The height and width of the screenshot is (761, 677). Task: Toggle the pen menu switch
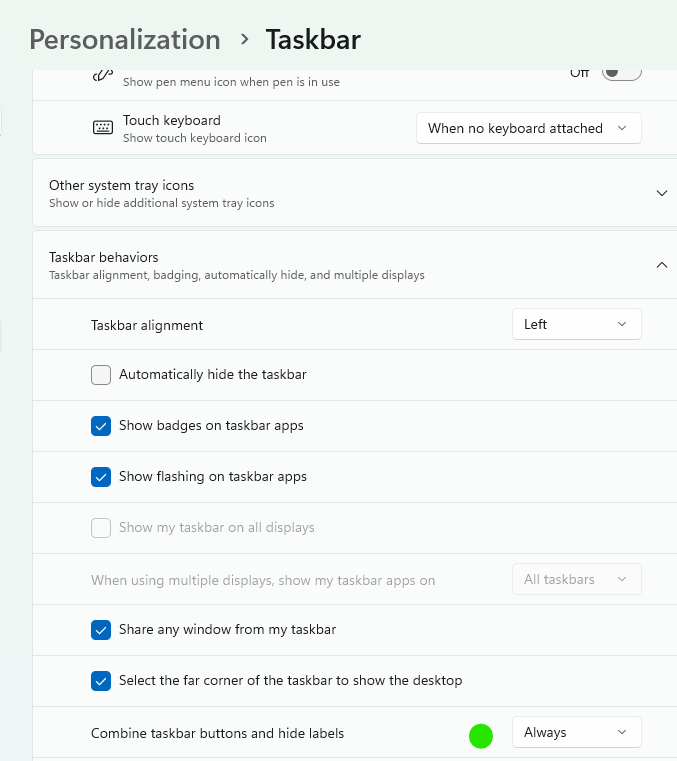pos(621,73)
